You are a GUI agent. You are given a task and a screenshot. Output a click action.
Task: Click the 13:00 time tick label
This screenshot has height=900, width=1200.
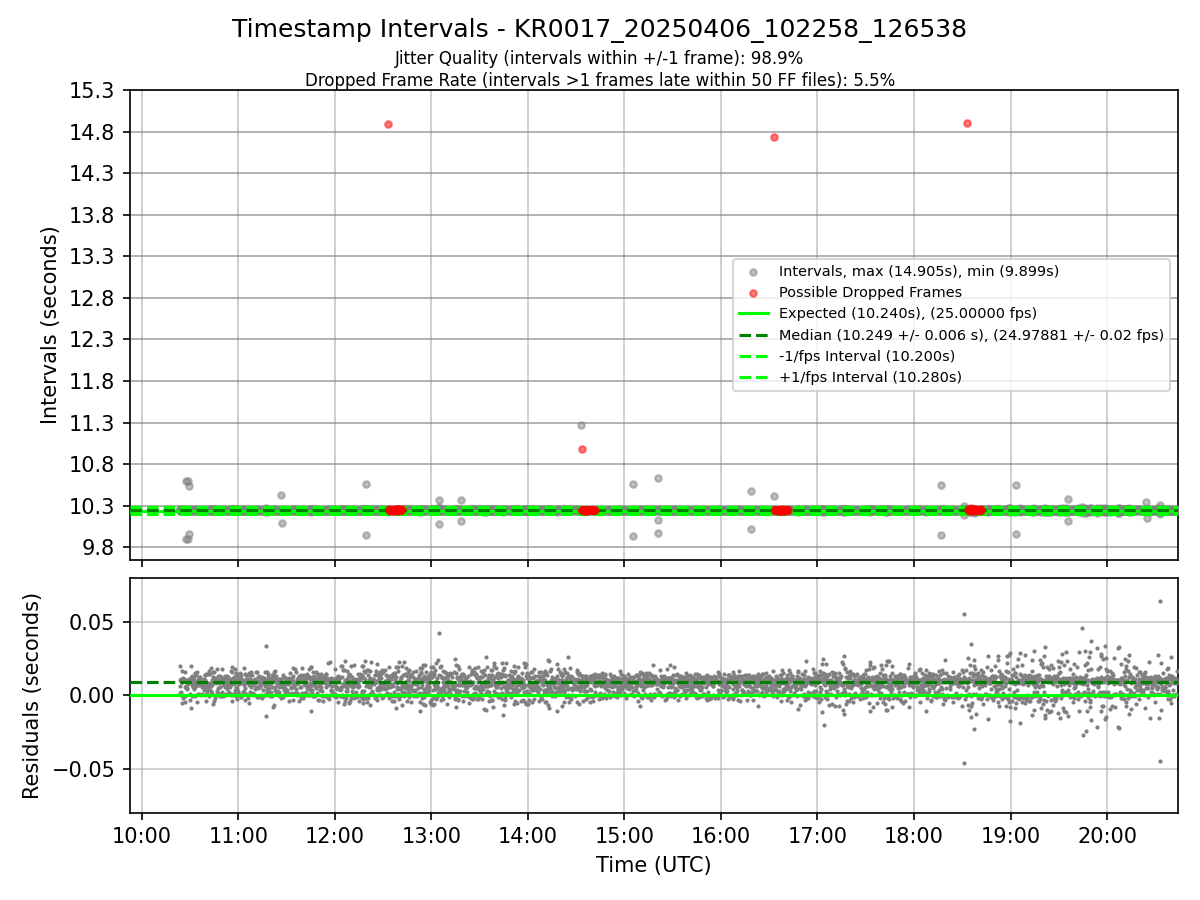(x=431, y=836)
